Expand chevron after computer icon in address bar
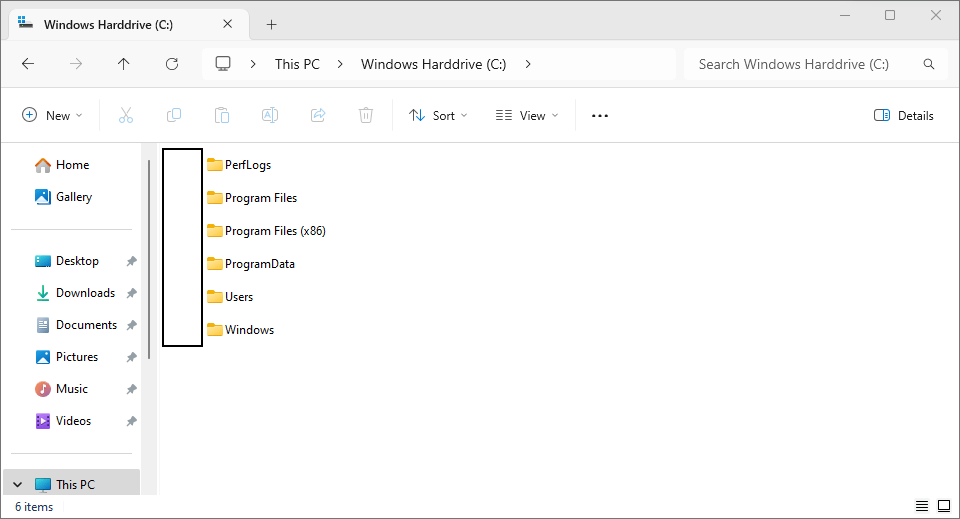This screenshot has width=960, height=519. [253, 64]
